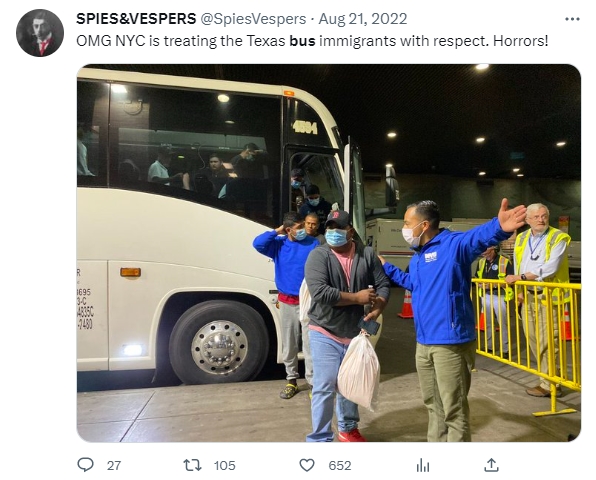The height and width of the screenshot is (480, 596).
Task: Click the reply count 27
Action: [x=114, y=466]
